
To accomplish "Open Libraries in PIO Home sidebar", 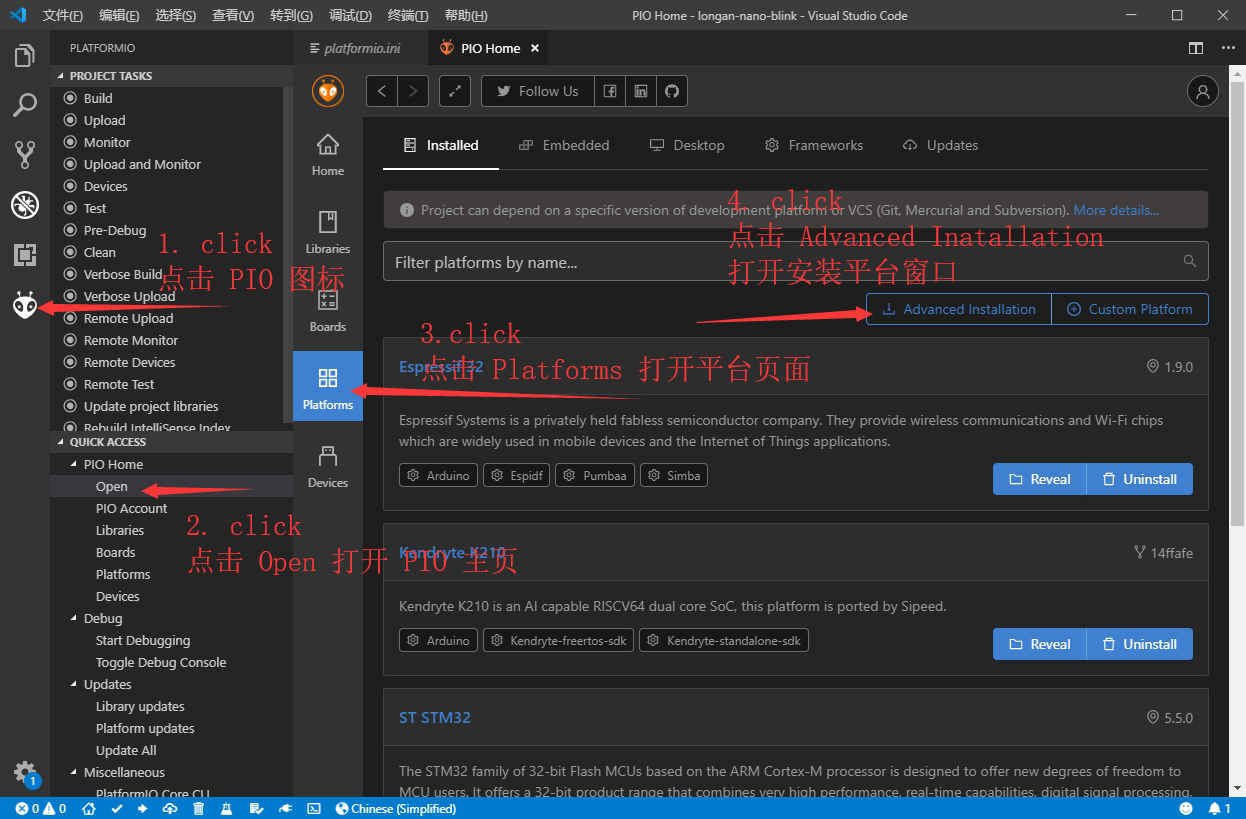I will [328, 232].
